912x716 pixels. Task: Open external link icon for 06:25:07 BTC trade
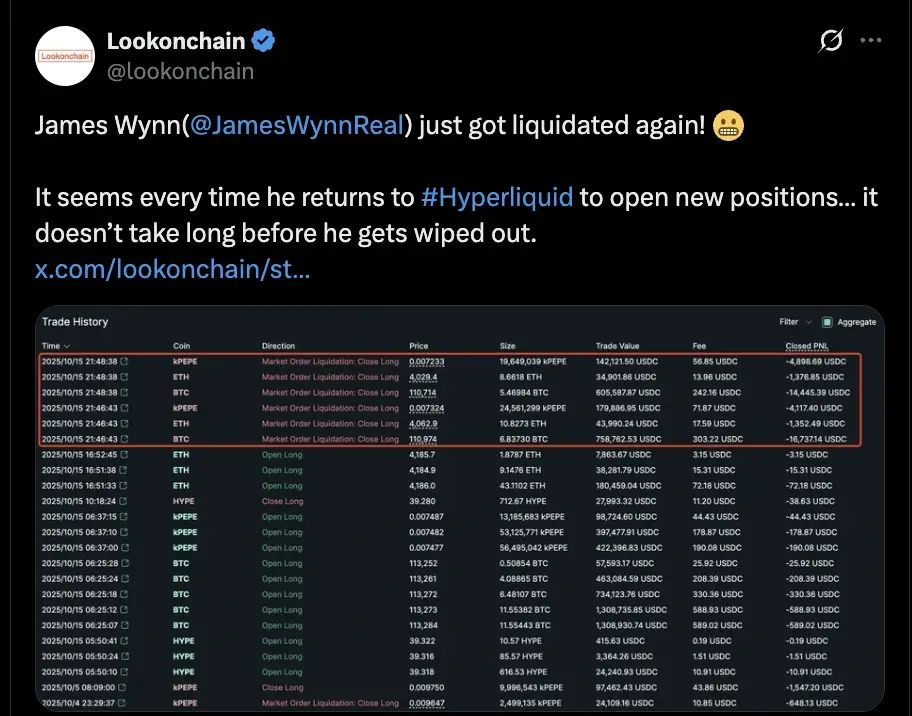point(124,625)
